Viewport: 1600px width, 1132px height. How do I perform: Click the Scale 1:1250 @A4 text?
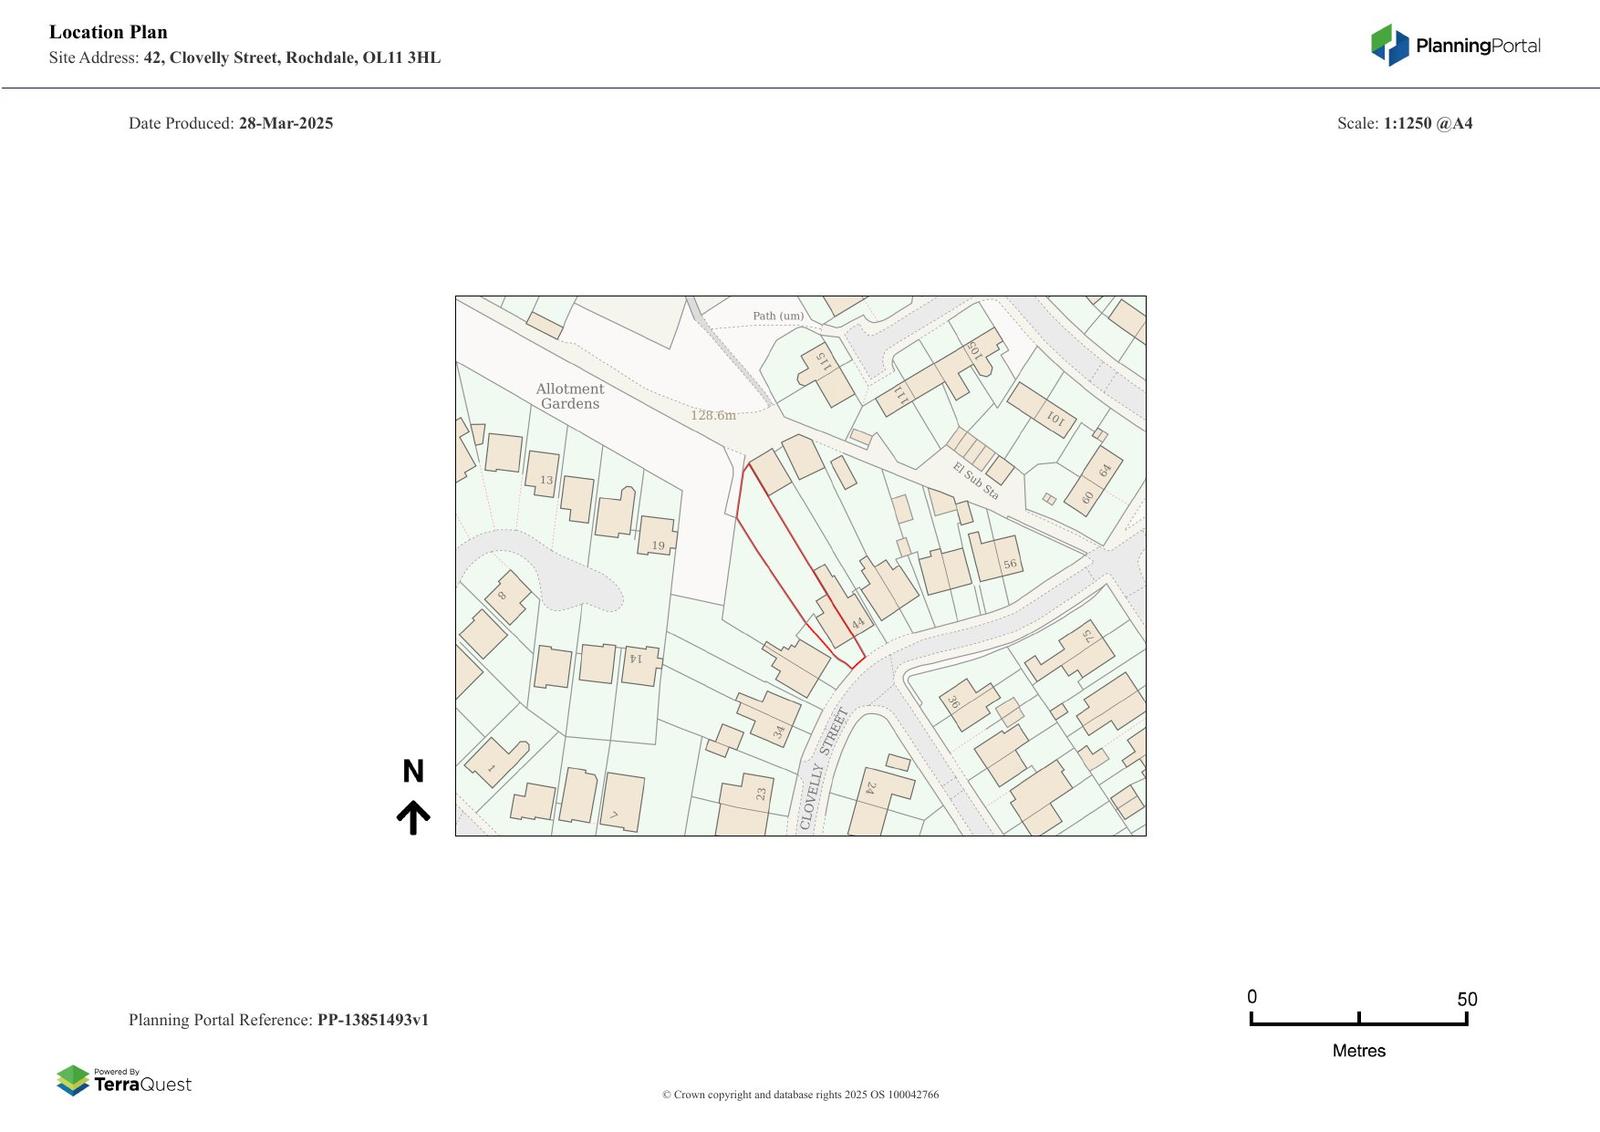tap(1404, 123)
